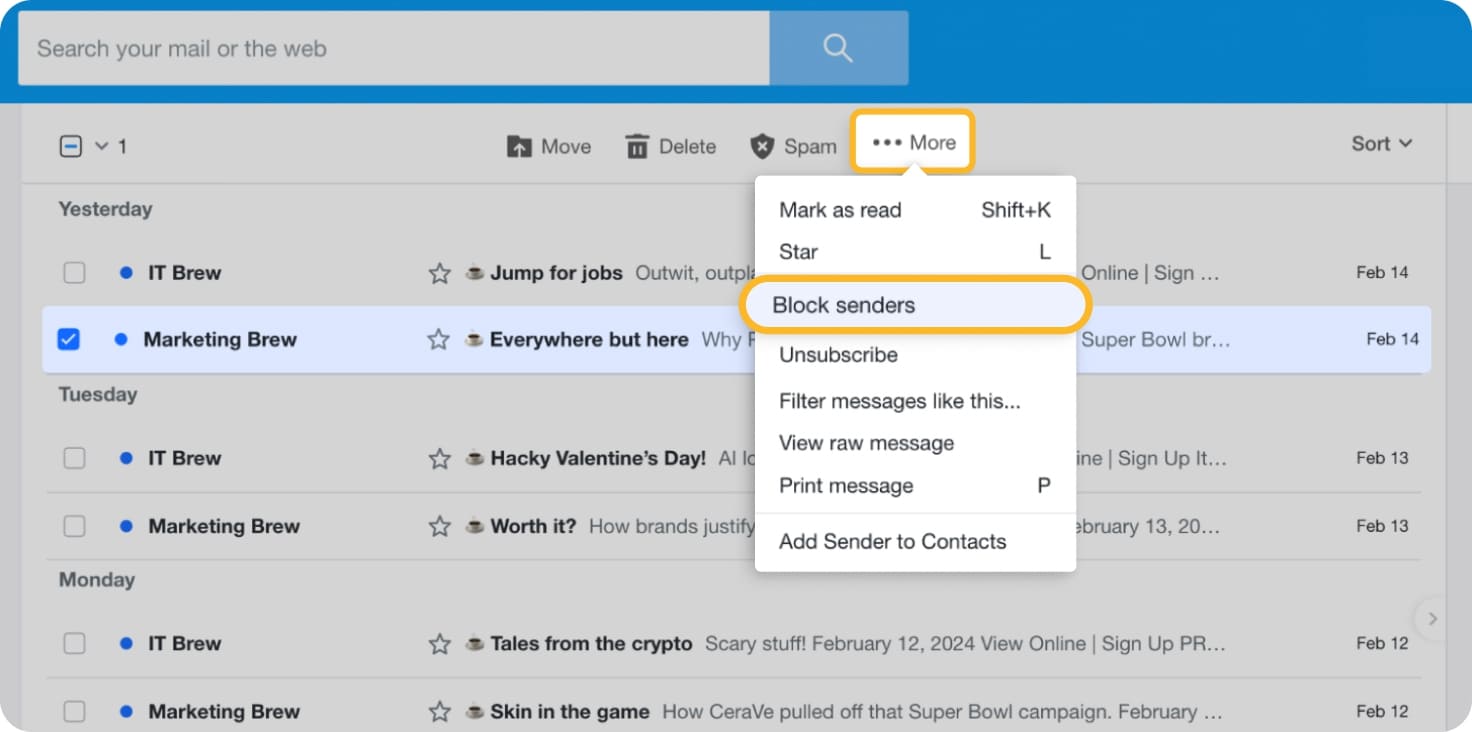
Task: Click the select-all checkbox at top left
Action: (x=69, y=145)
